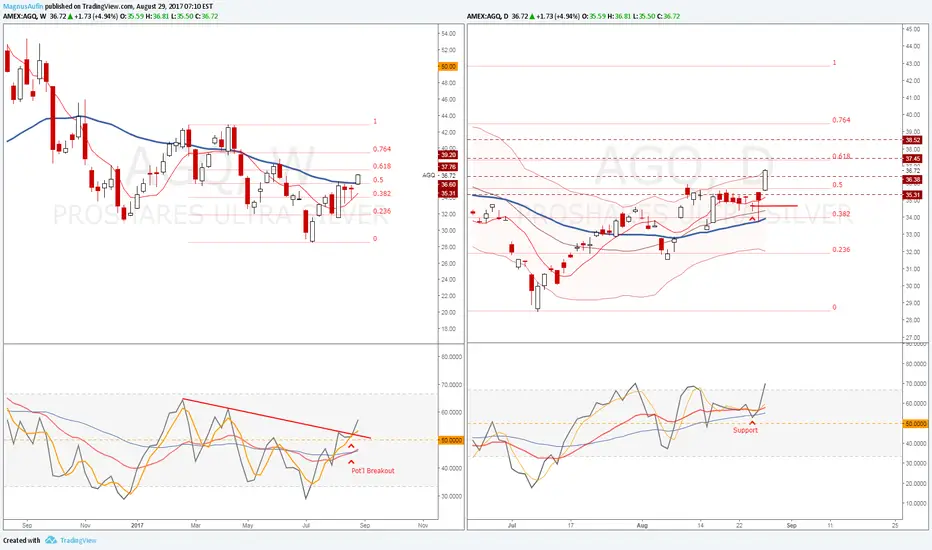
Task: Select the AMEX:AGQ, W symbol label of the weekly chart
Action: (x=24, y=16)
